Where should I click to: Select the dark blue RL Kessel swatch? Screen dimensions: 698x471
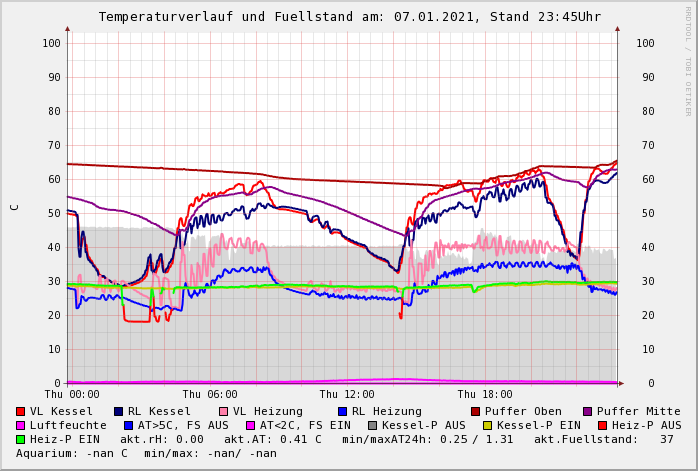[119, 412]
